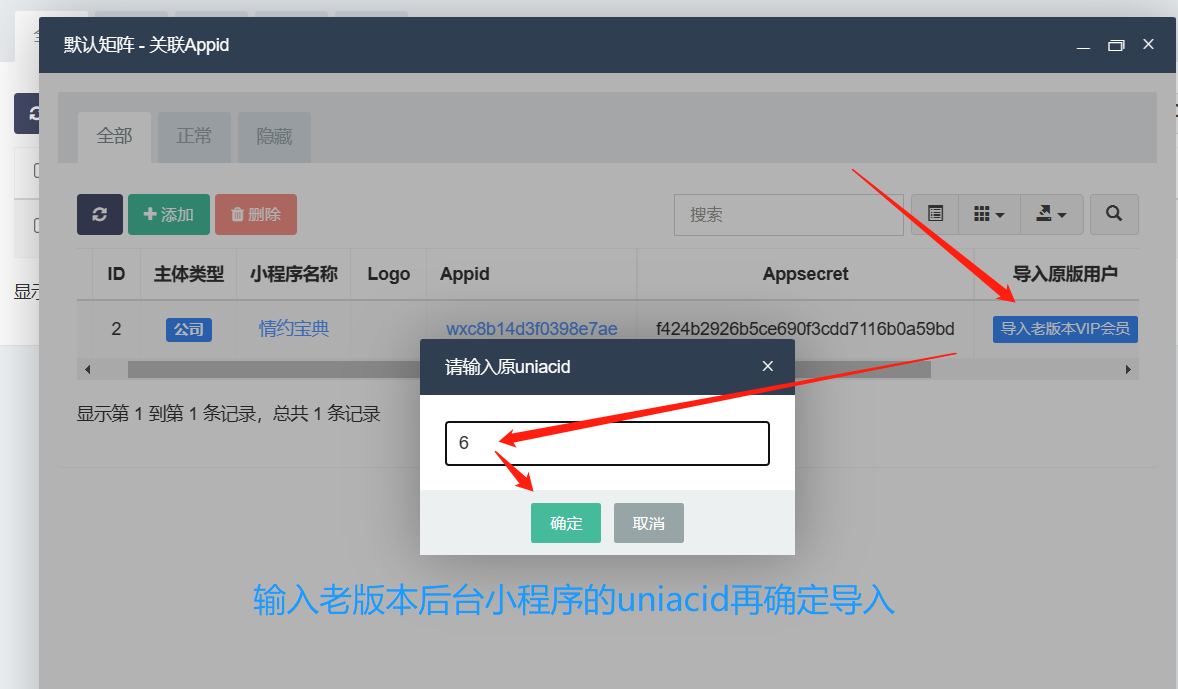Toggle the table card view icon
The image size is (1178, 689).
coord(935,214)
